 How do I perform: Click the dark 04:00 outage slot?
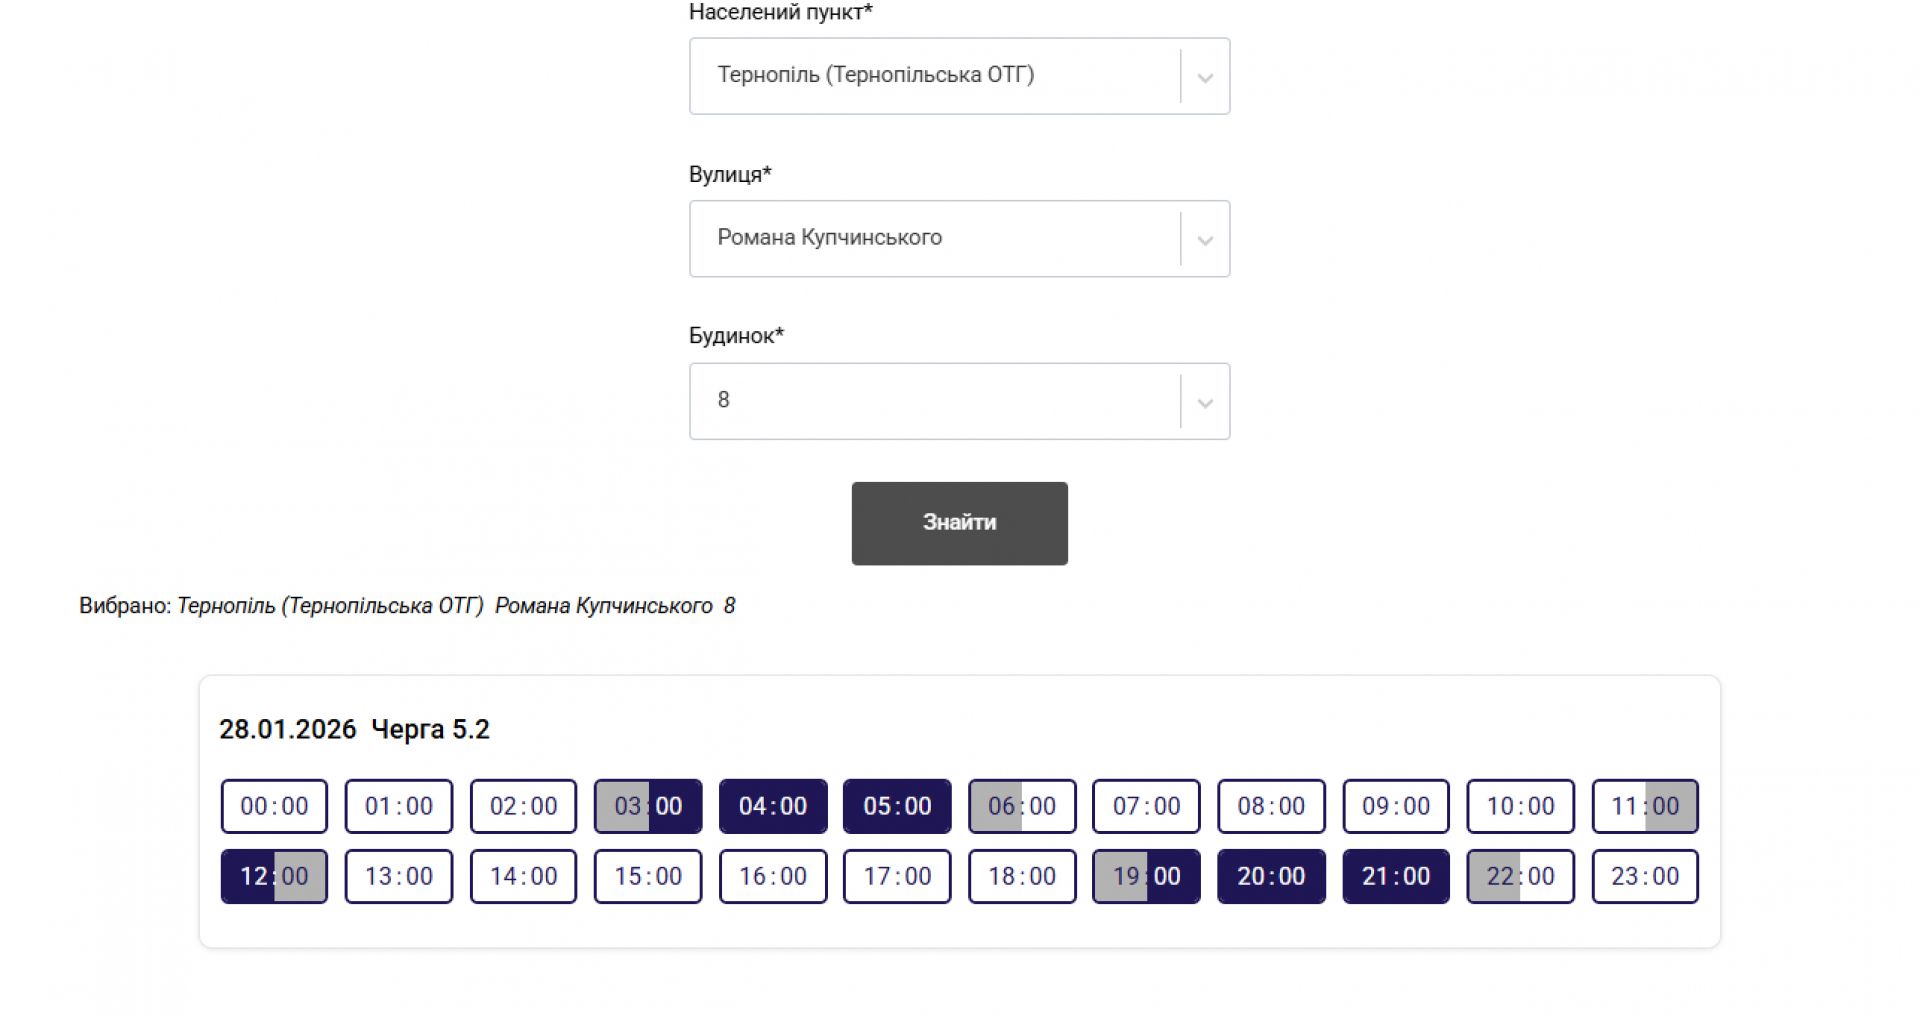tap(773, 806)
